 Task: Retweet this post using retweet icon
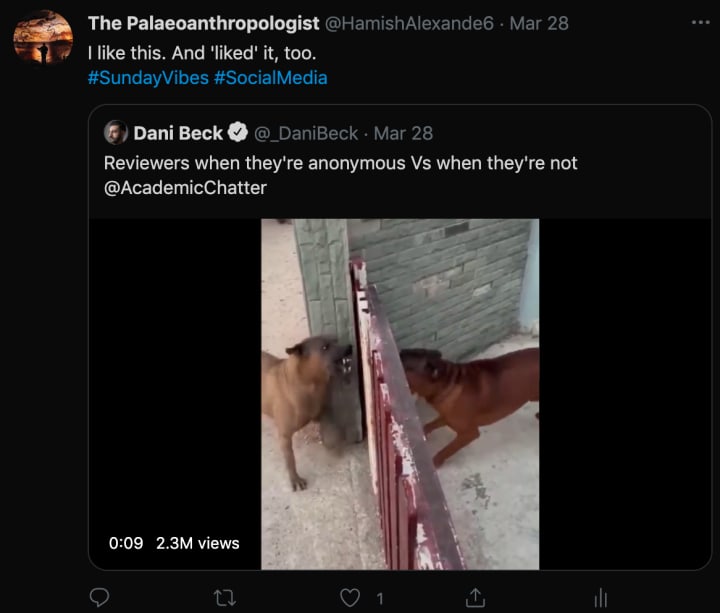tap(225, 598)
